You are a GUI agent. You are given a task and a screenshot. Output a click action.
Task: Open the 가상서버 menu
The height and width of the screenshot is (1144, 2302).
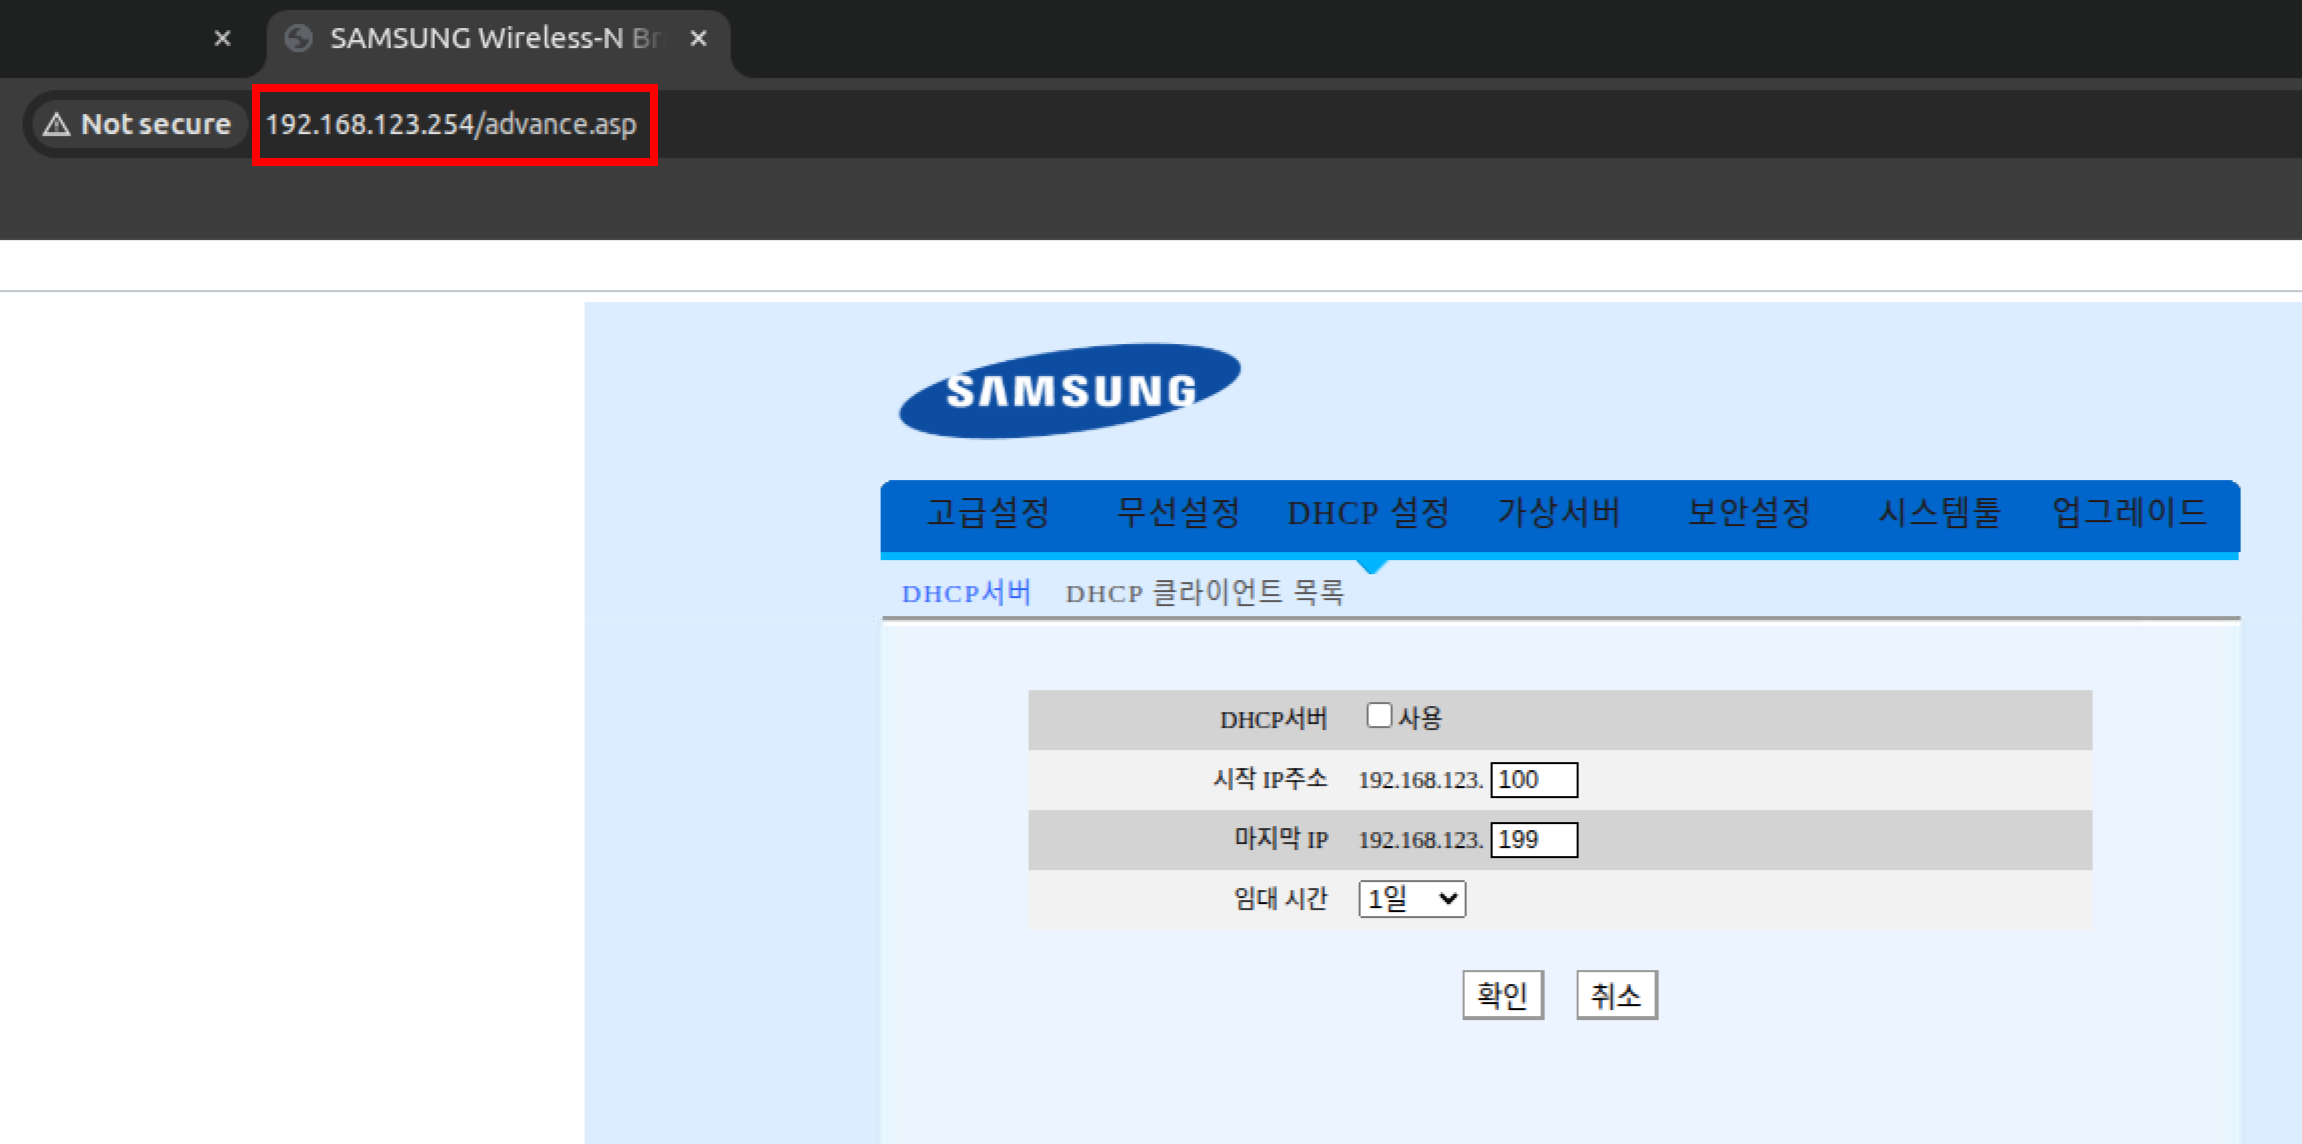click(x=1558, y=513)
